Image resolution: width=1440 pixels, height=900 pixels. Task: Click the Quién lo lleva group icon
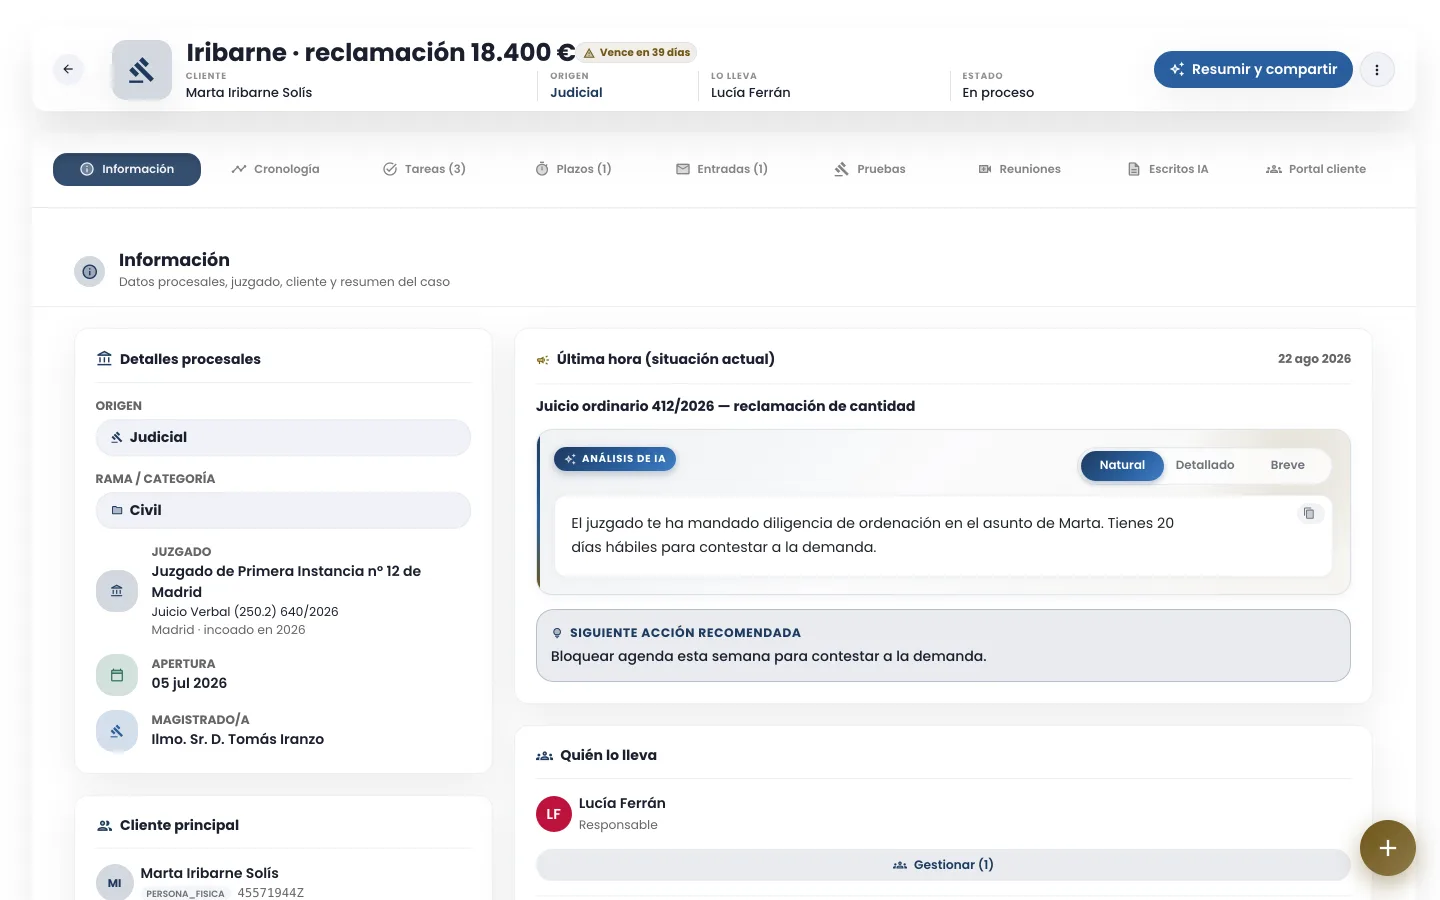coord(545,756)
